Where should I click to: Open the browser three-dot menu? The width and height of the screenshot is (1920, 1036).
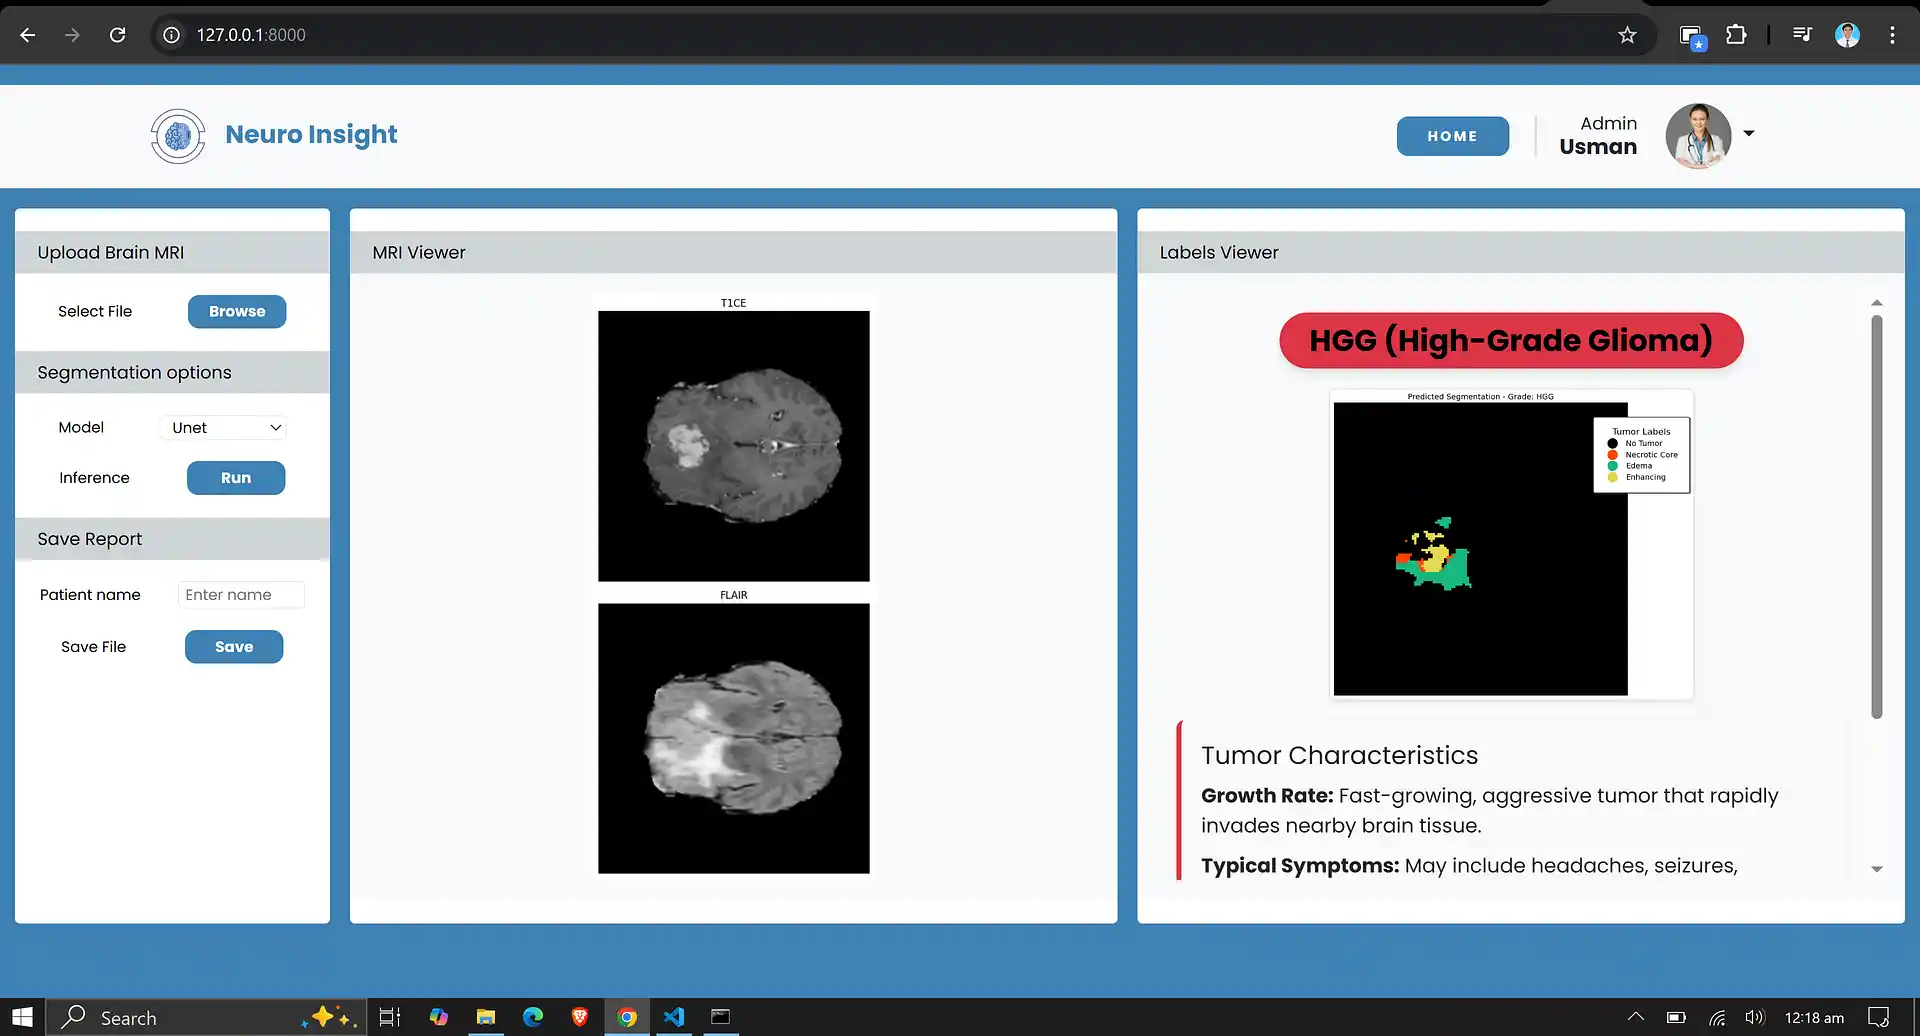click(x=1892, y=35)
